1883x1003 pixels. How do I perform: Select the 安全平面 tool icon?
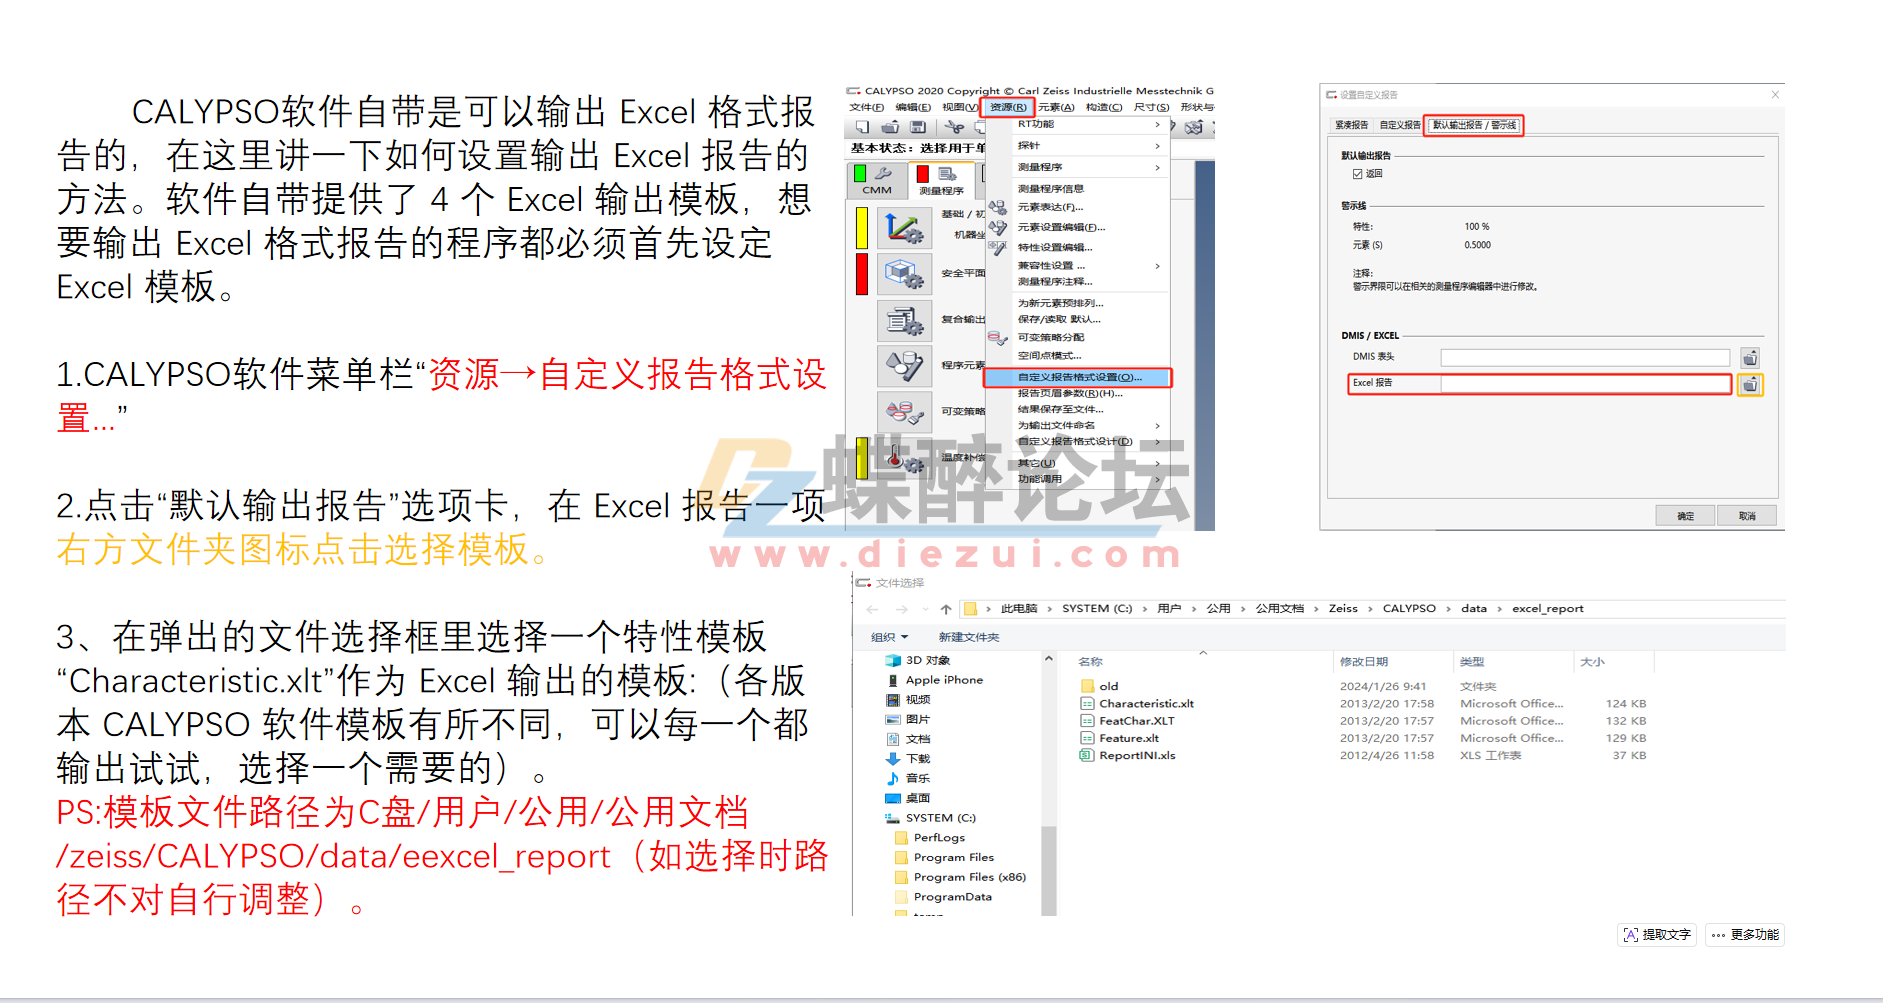(905, 274)
